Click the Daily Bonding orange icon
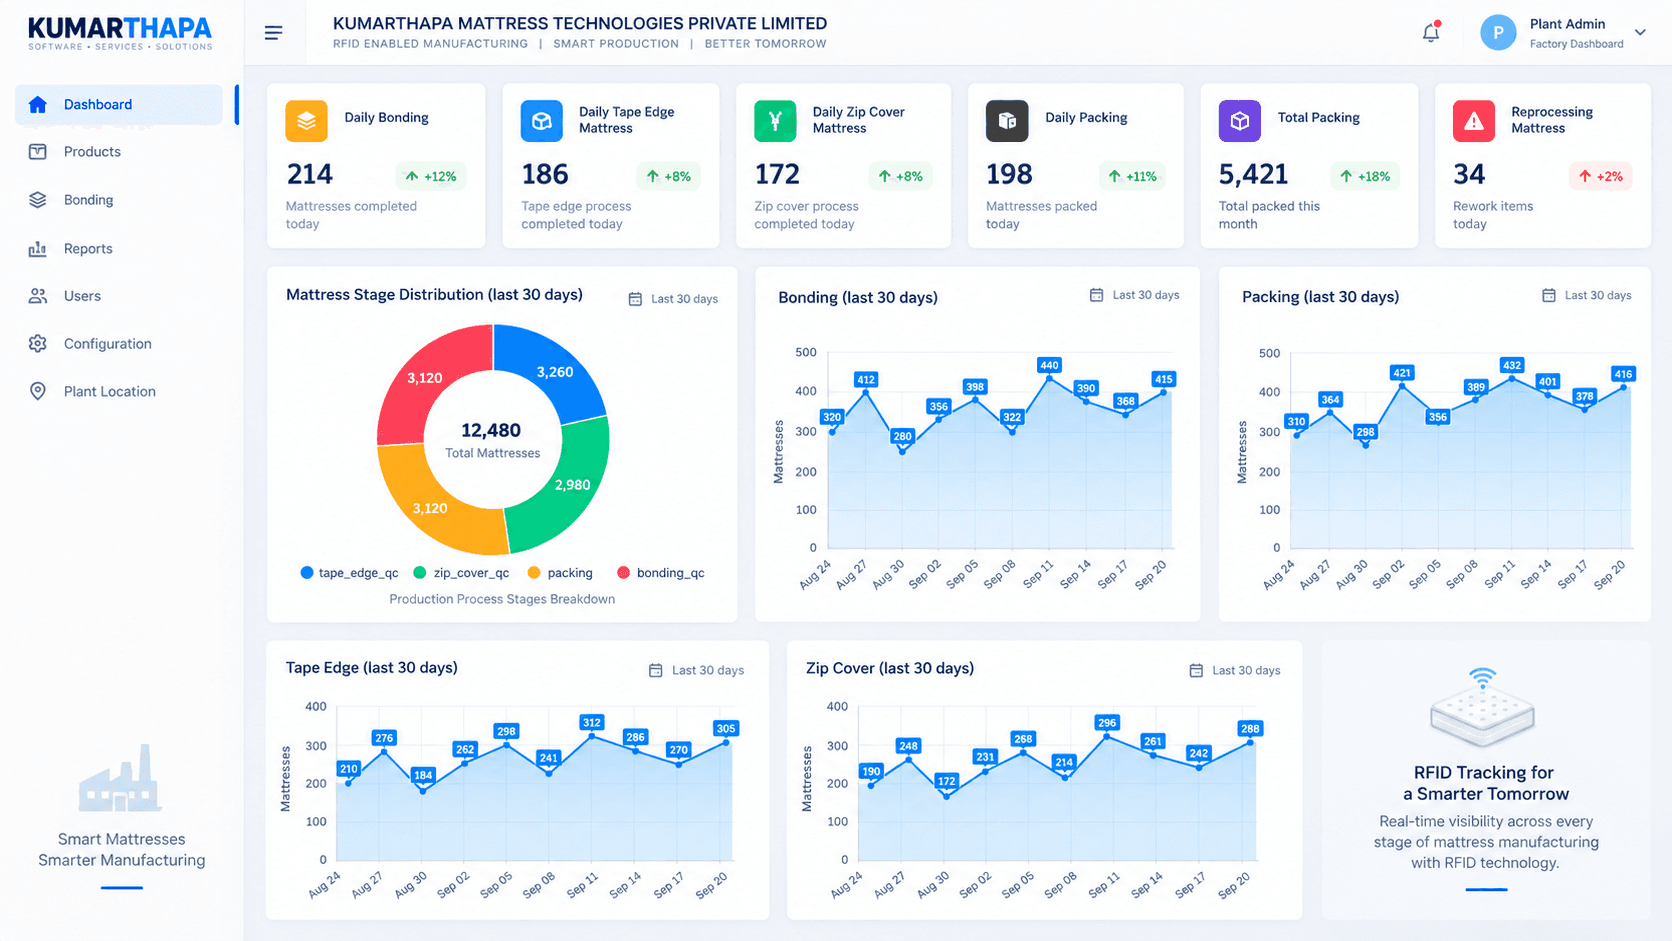Screen dimensions: 1672x941 (x=306, y=121)
